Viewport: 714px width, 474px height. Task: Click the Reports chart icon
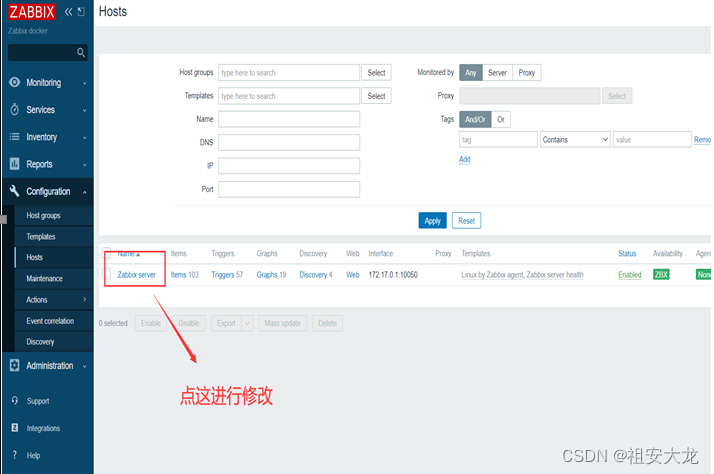15,164
